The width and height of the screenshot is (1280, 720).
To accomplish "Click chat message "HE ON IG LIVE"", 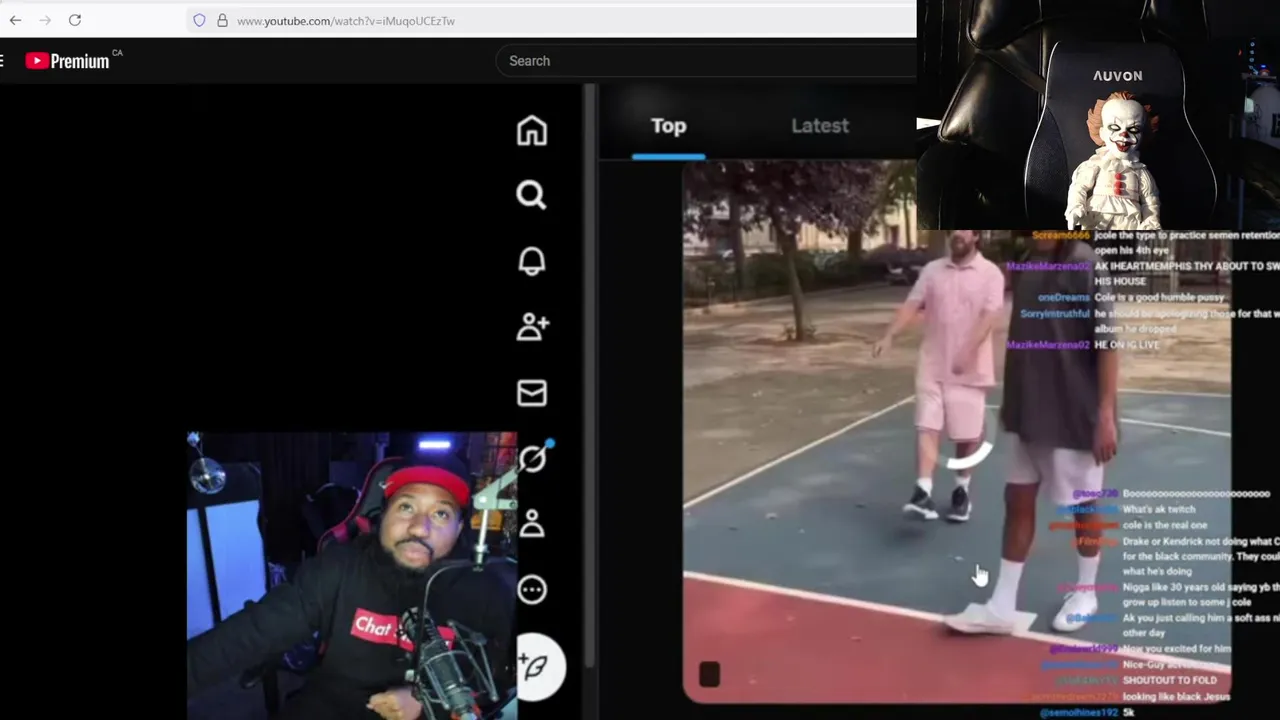I will 1127,345.
